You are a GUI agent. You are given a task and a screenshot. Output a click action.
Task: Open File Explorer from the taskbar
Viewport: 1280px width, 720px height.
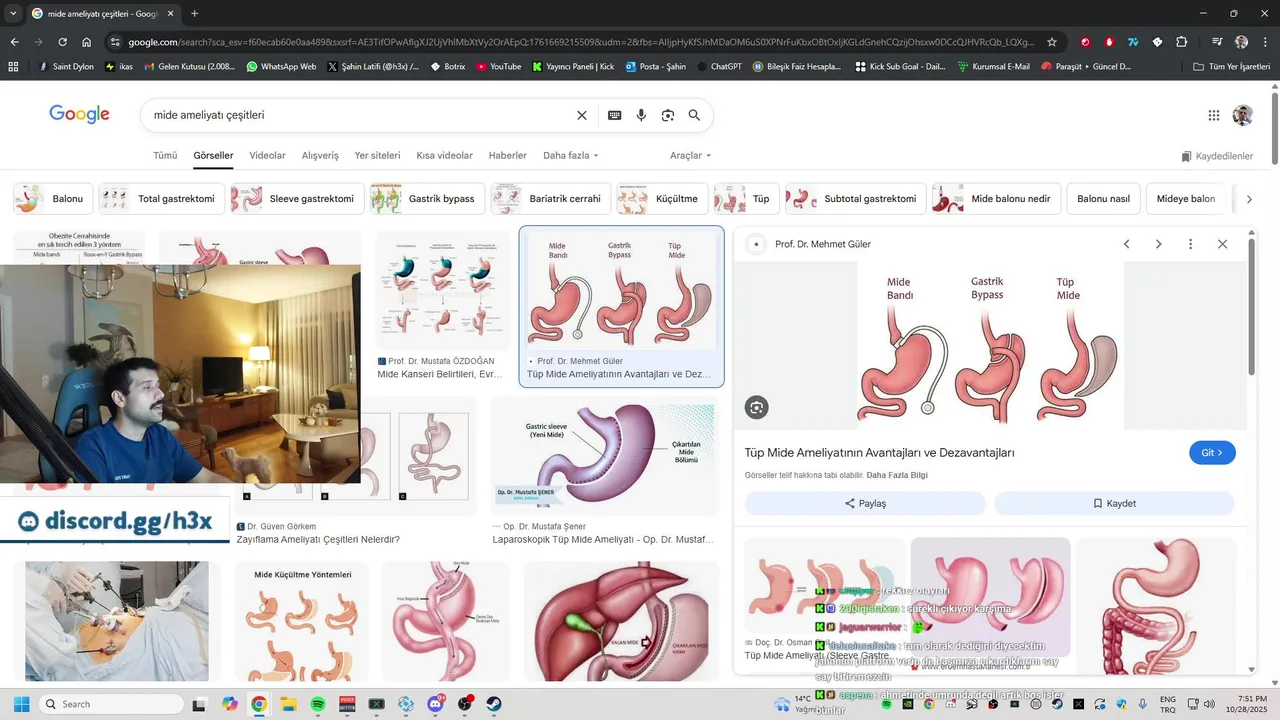(288, 704)
